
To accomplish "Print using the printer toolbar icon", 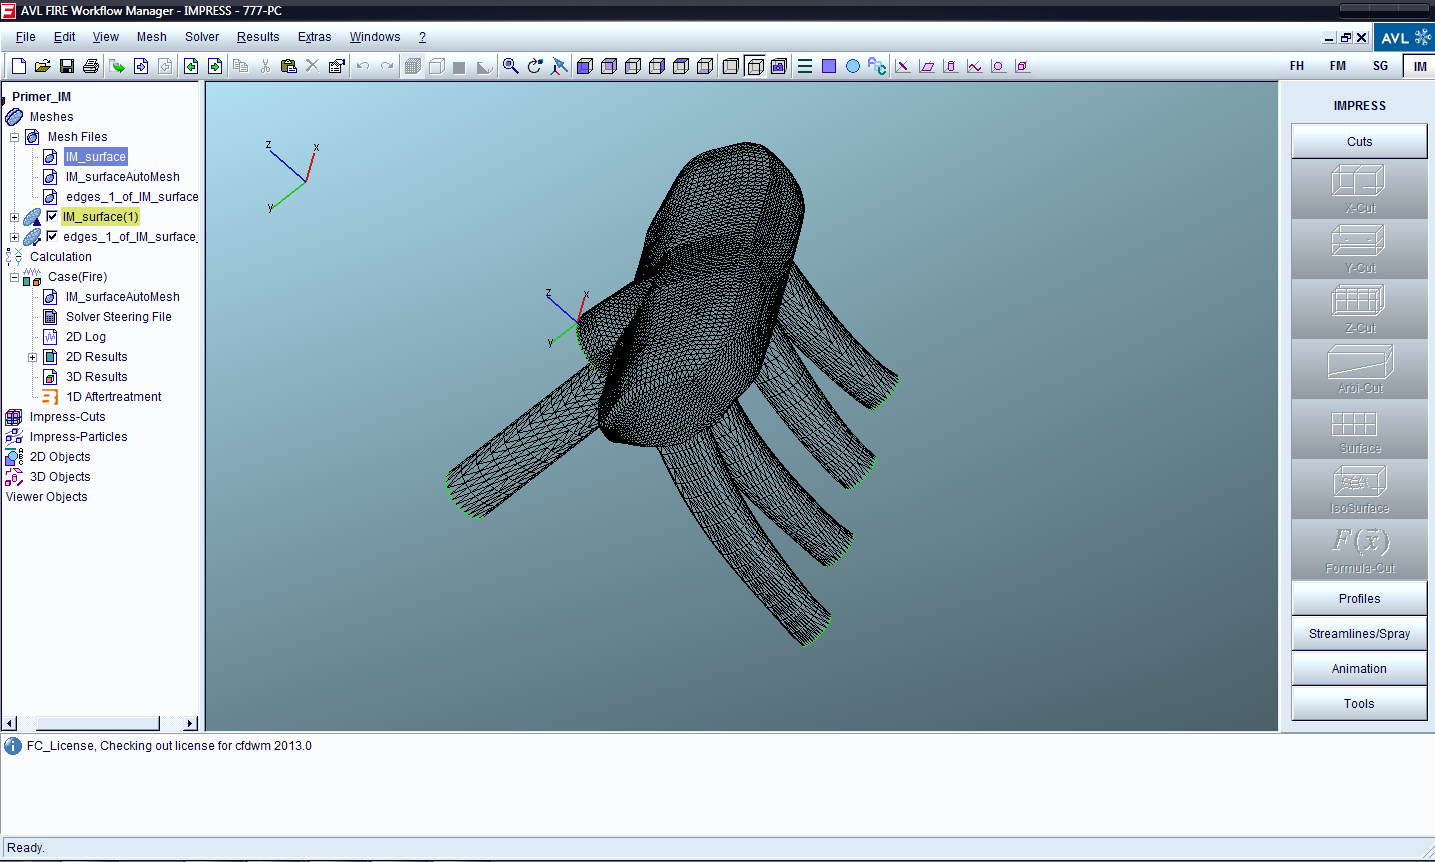I will click(91, 66).
